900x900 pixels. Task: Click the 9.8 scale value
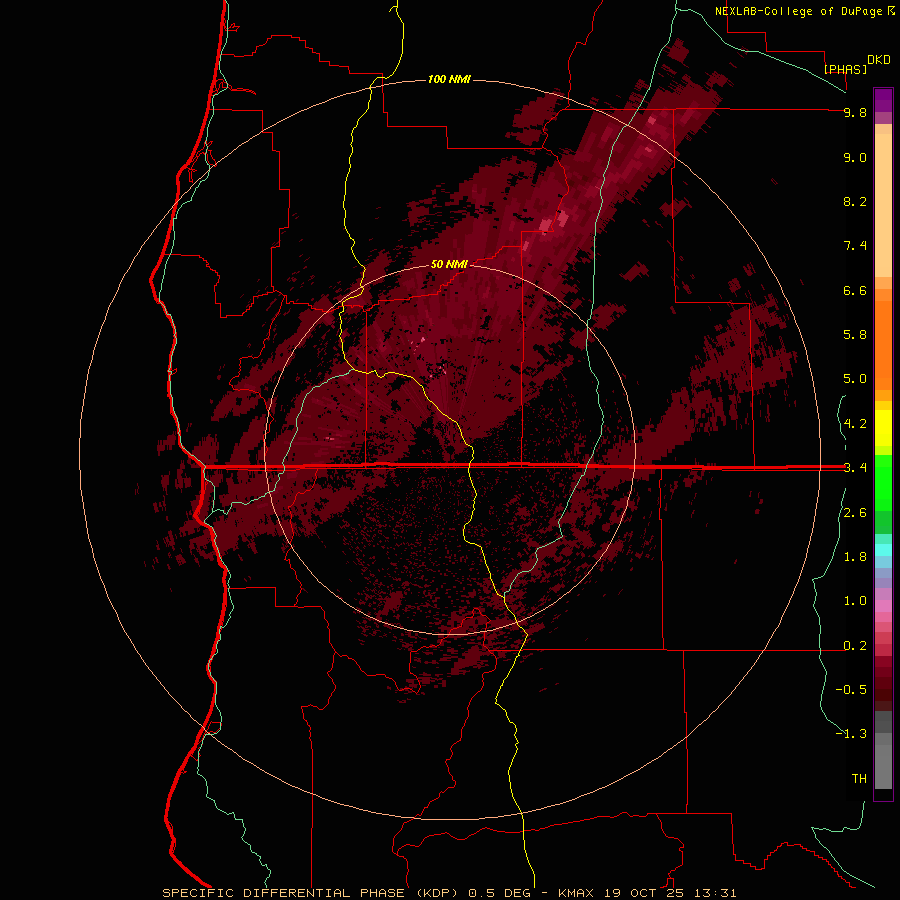coord(855,112)
